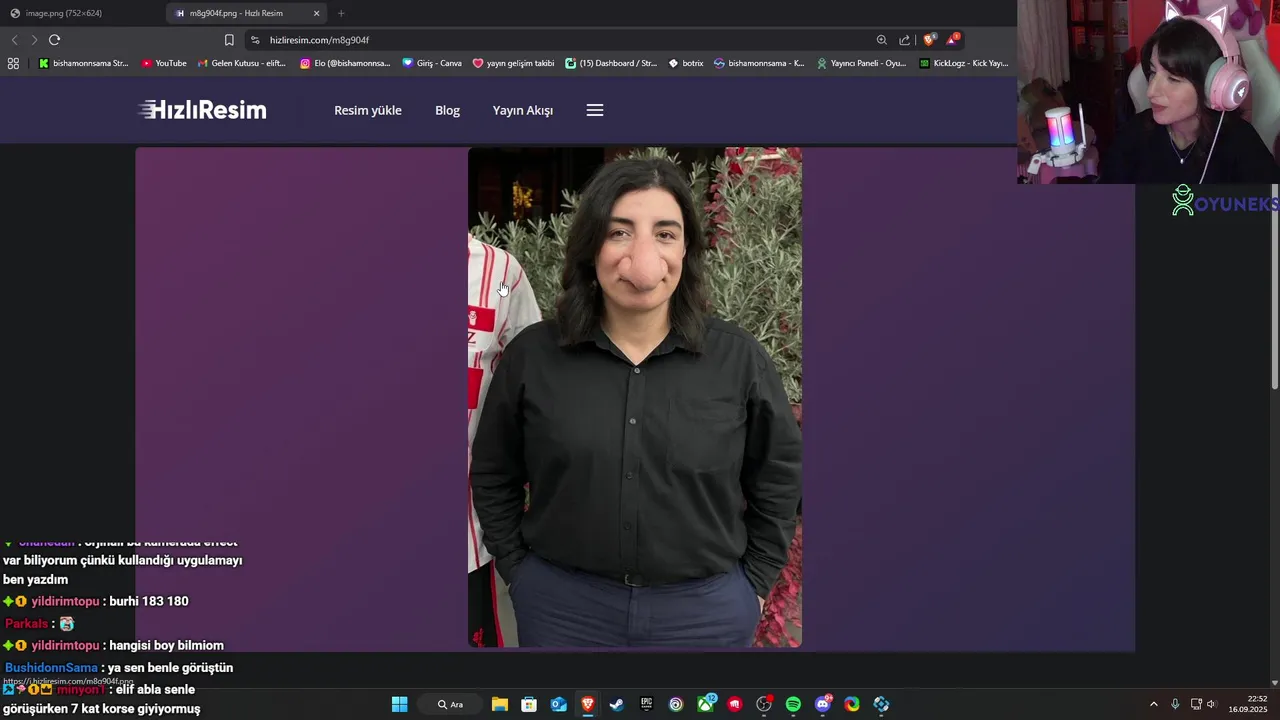
Task: Show hidden system tray icons
Action: pos(1153,704)
